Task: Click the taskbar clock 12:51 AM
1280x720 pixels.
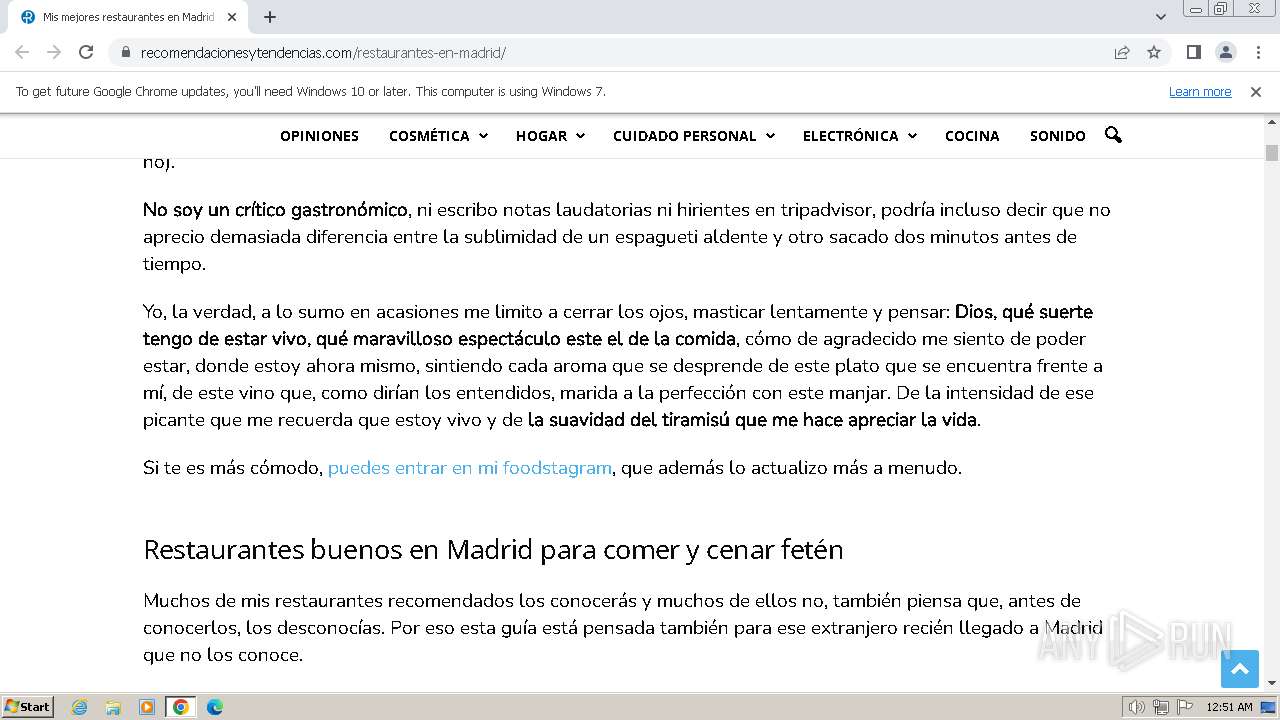Action: 1229,707
